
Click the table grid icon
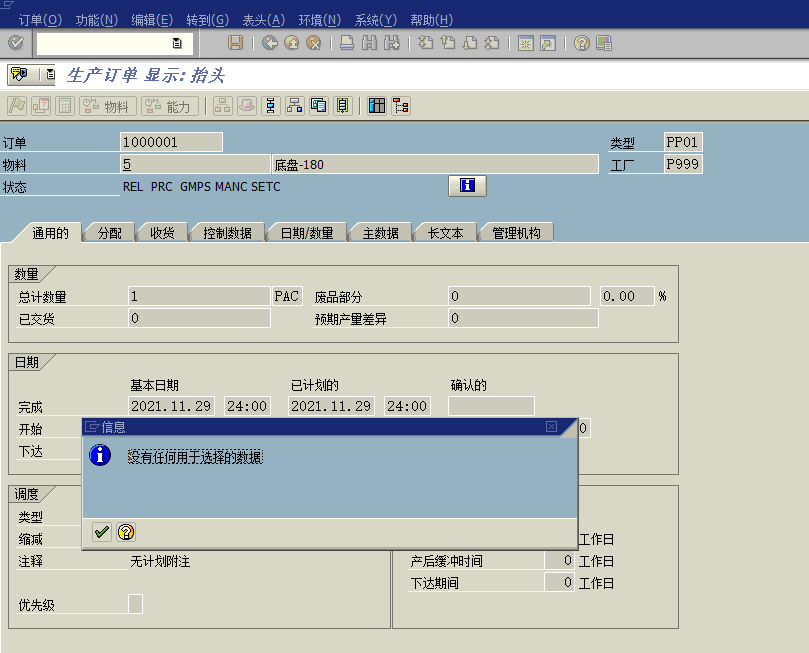pos(377,106)
